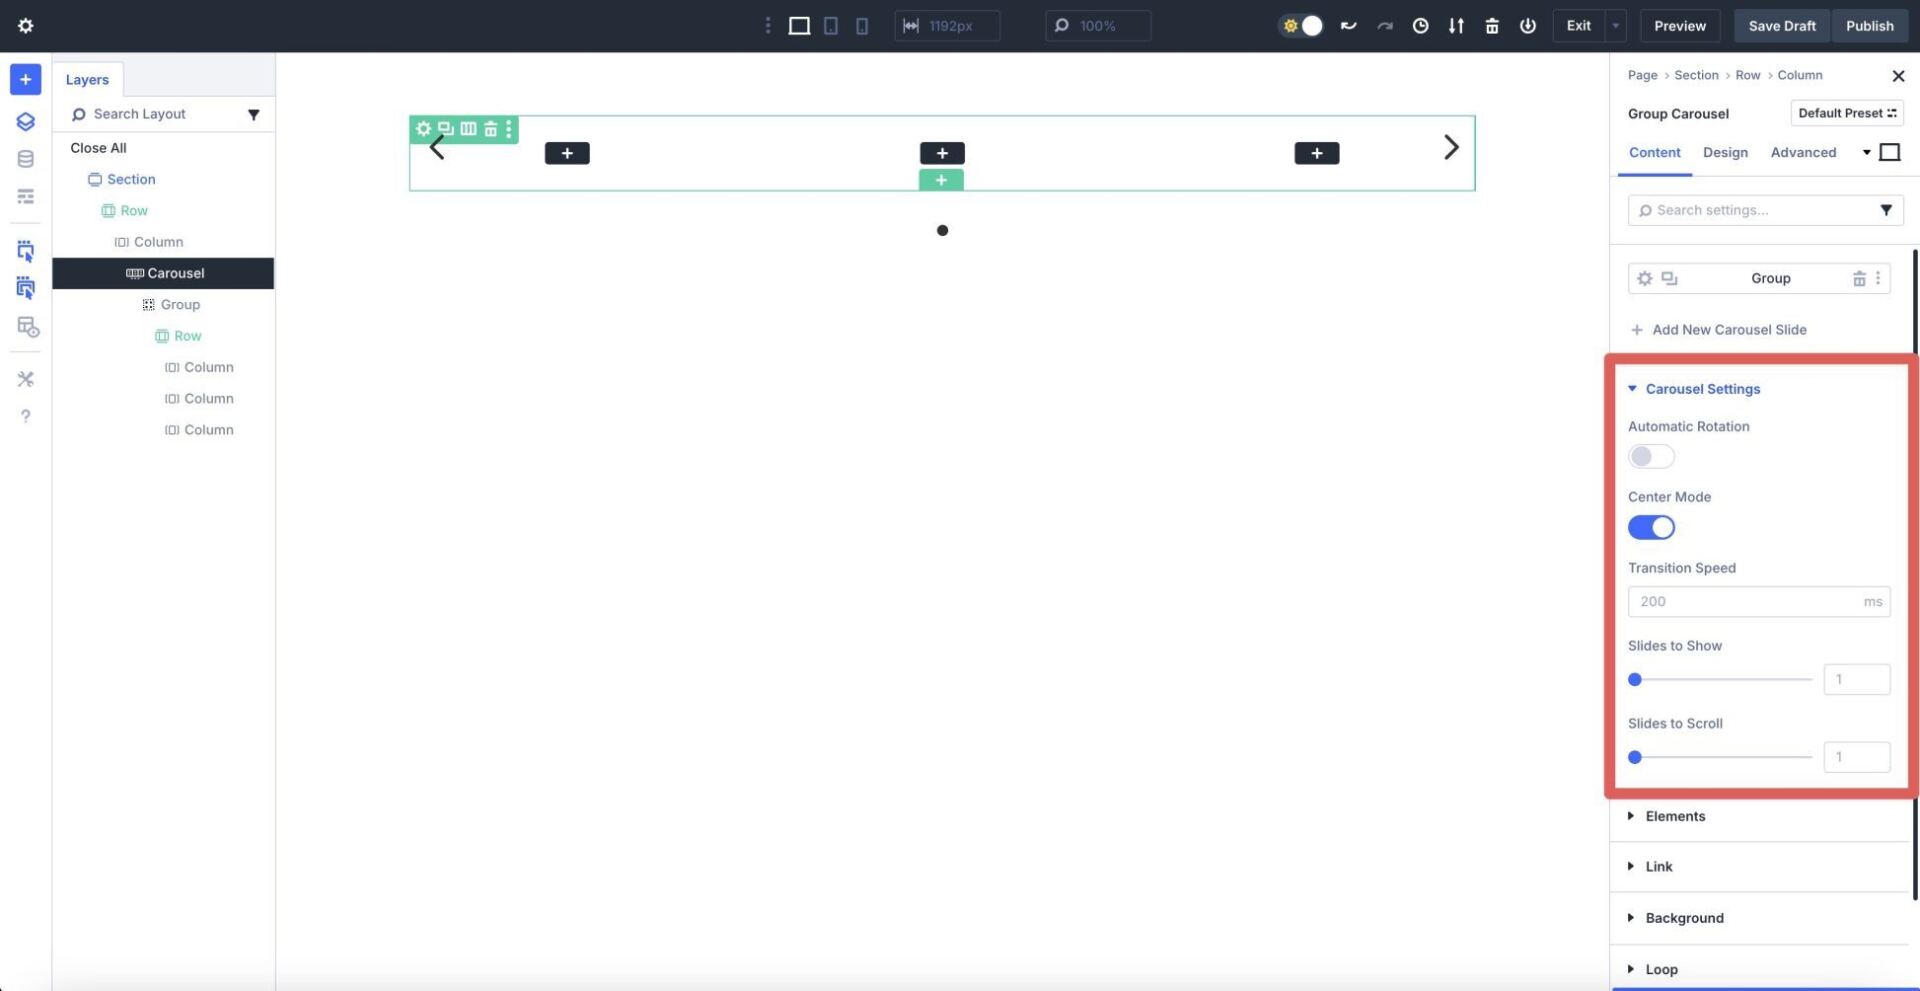Switch to the Advanced tab
The height and width of the screenshot is (991, 1920).
(x=1803, y=152)
